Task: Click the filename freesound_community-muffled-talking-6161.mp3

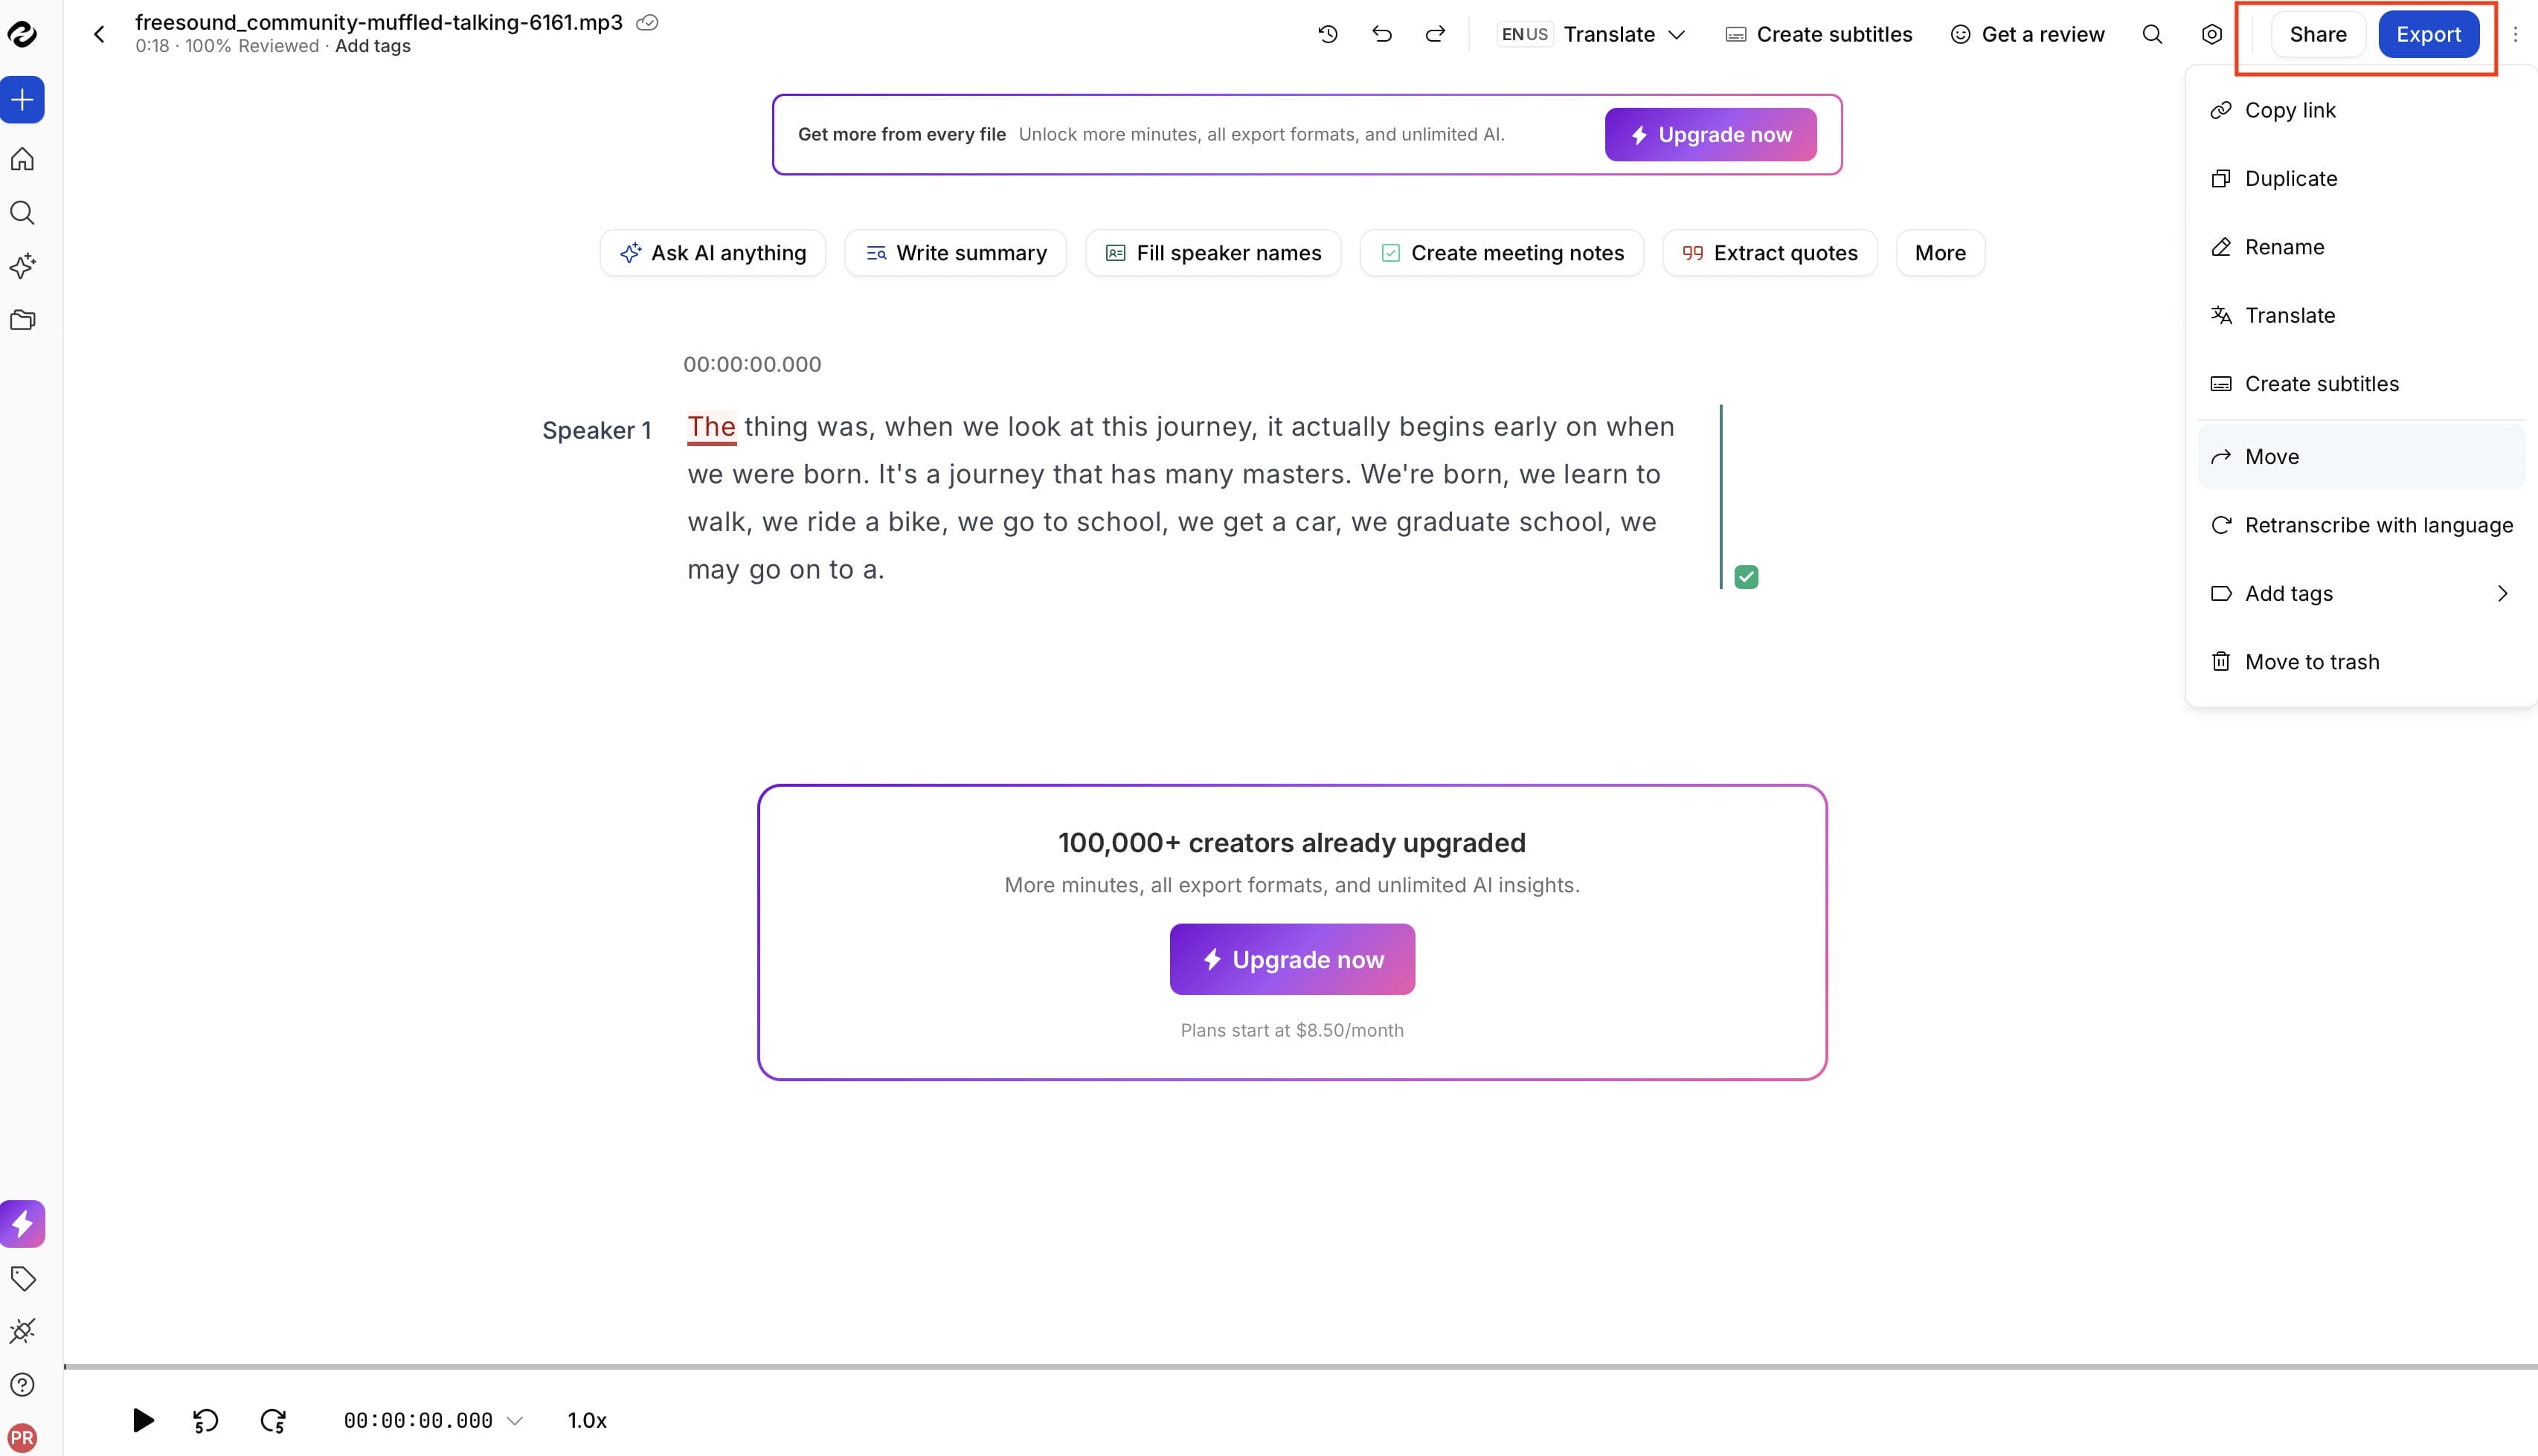Action: click(x=379, y=22)
